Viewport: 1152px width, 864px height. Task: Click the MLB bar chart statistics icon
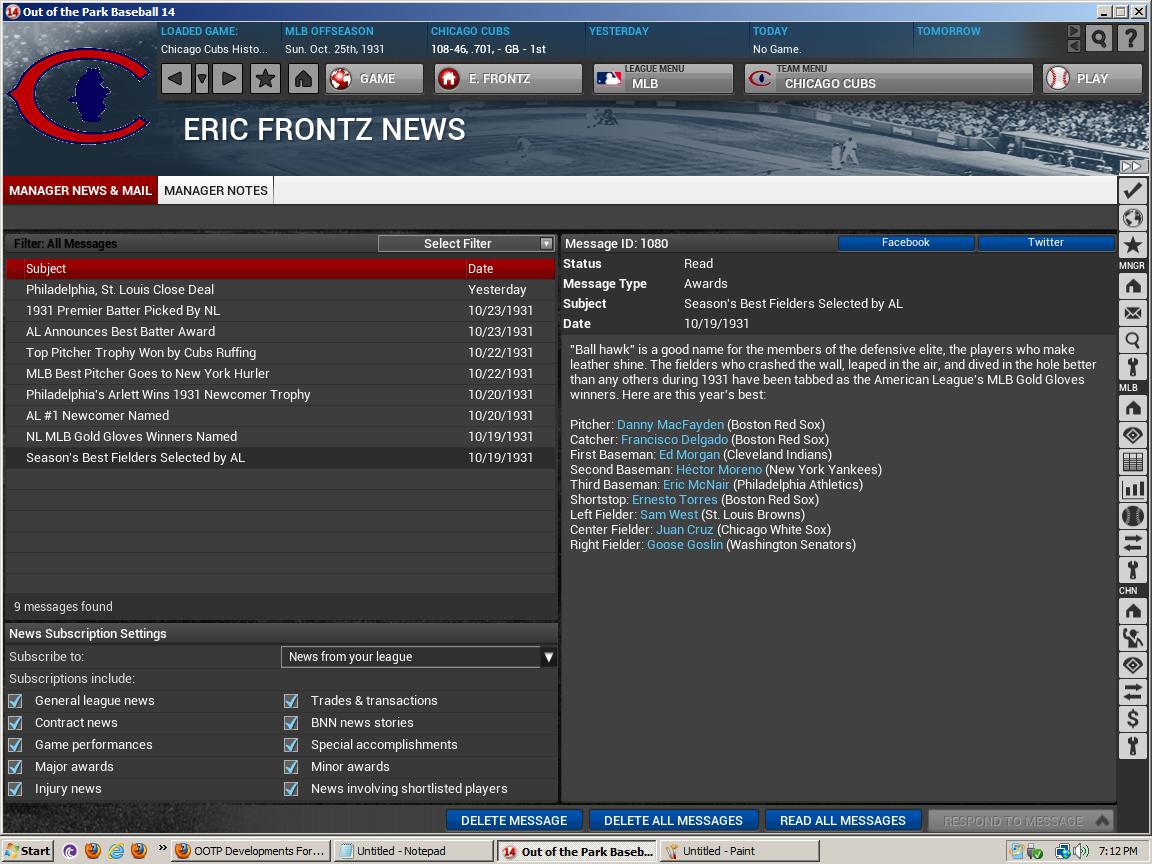pos(1132,489)
